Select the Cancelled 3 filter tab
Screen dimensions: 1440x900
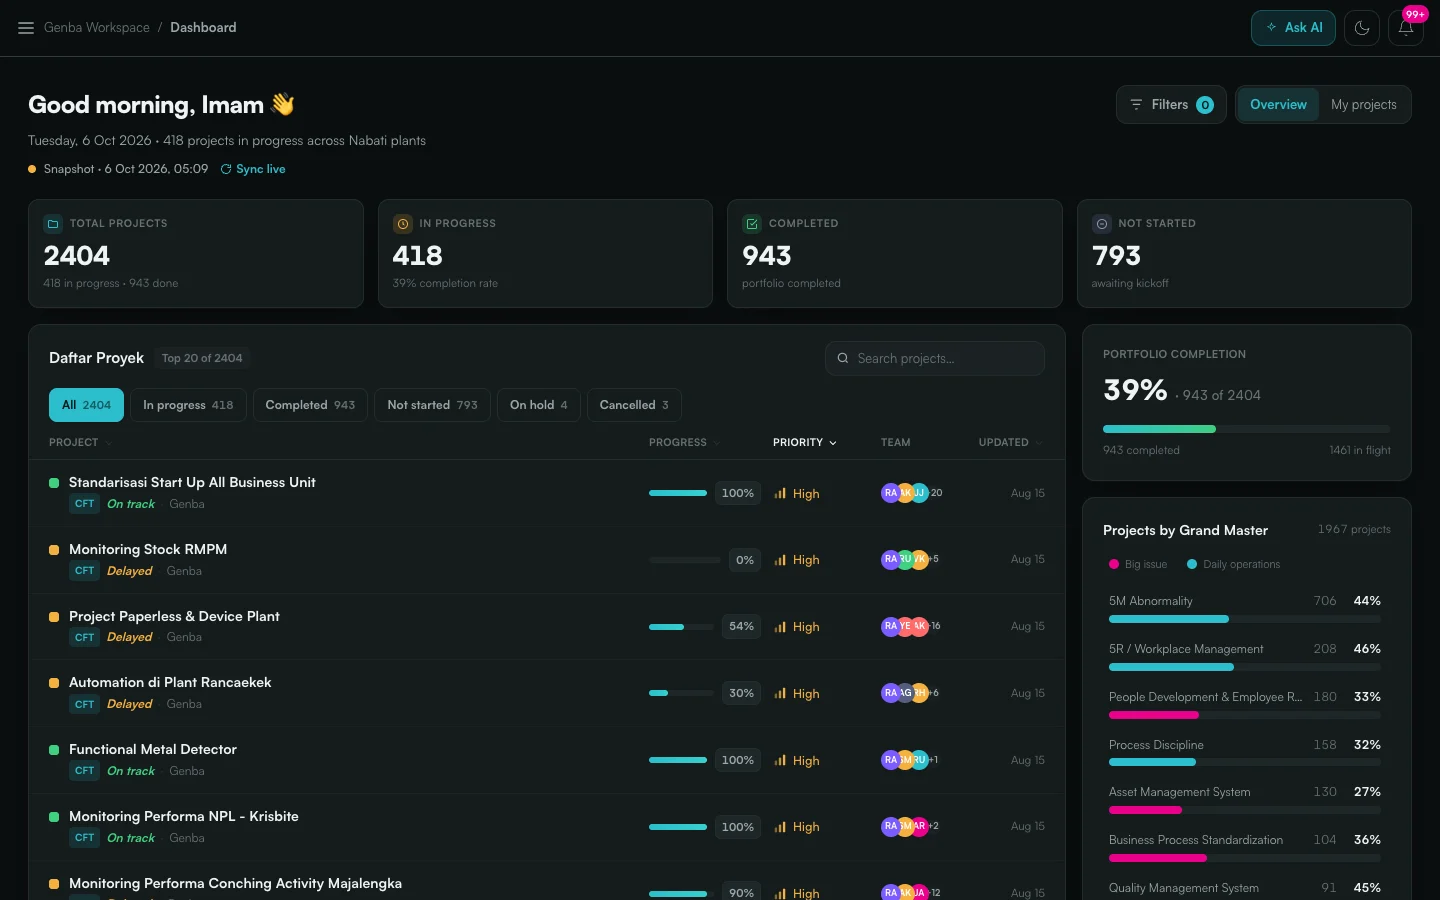[x=634, y=405]
